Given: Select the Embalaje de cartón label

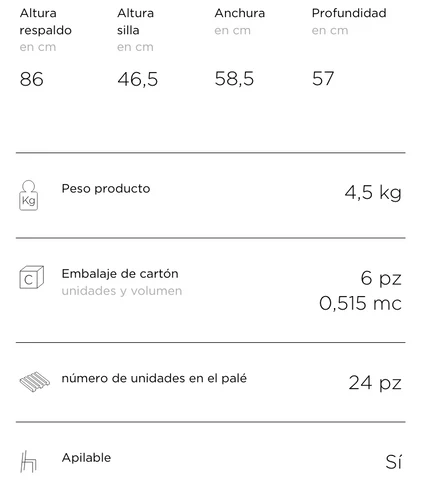Looking at the screenshot, I should pos(120,274).
